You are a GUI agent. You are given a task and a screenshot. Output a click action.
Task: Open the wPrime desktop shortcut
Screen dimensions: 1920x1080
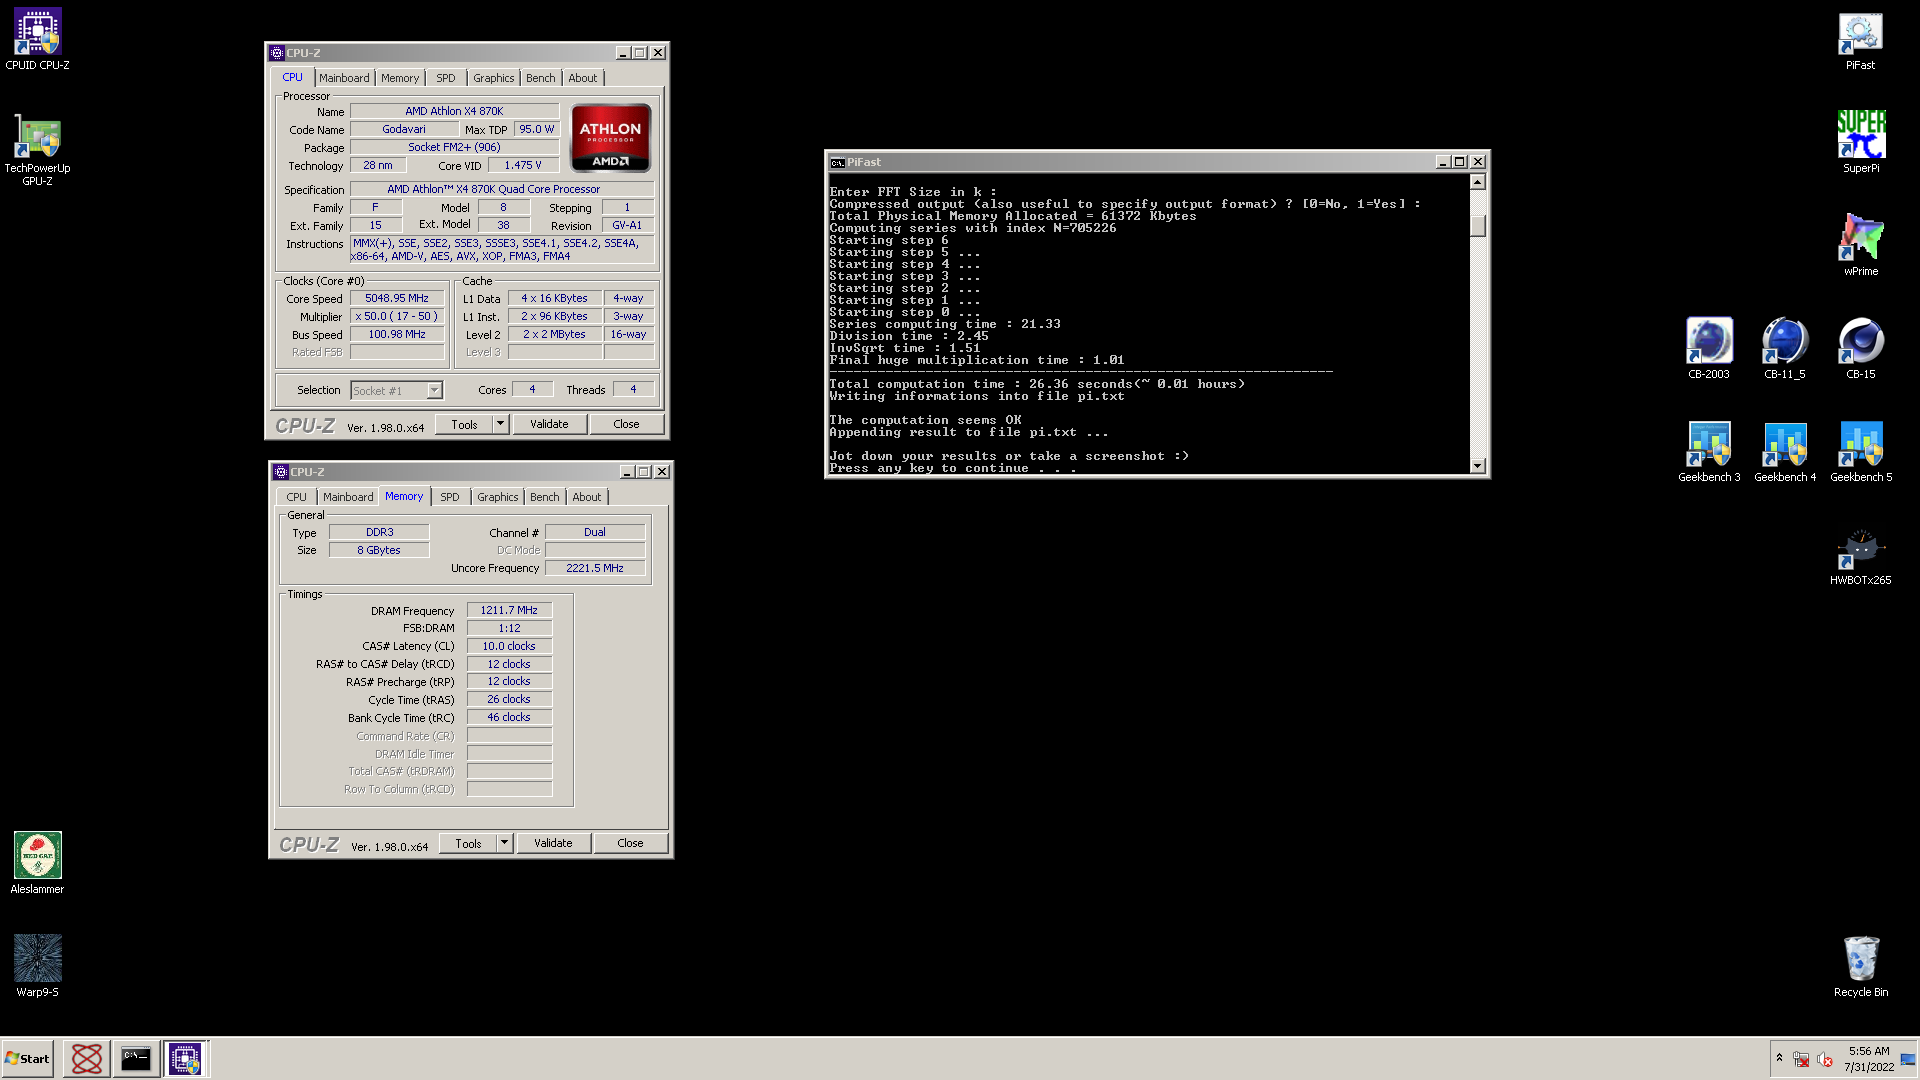[1860, 245]
